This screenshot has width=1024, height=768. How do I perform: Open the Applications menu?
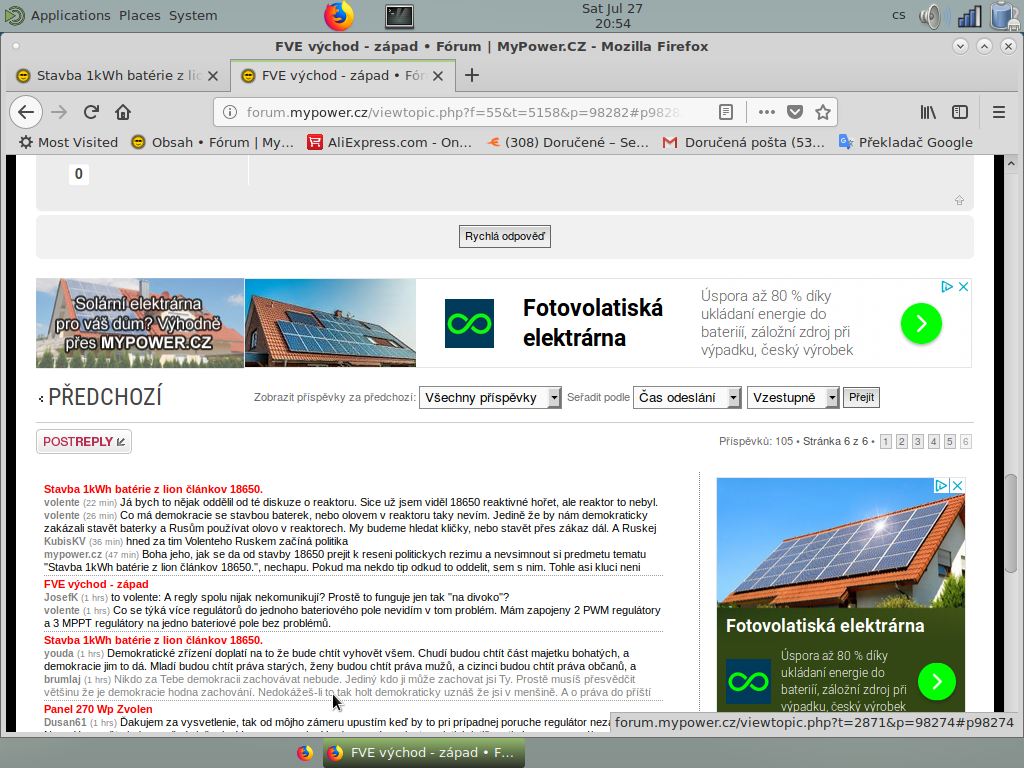point(71,16)
